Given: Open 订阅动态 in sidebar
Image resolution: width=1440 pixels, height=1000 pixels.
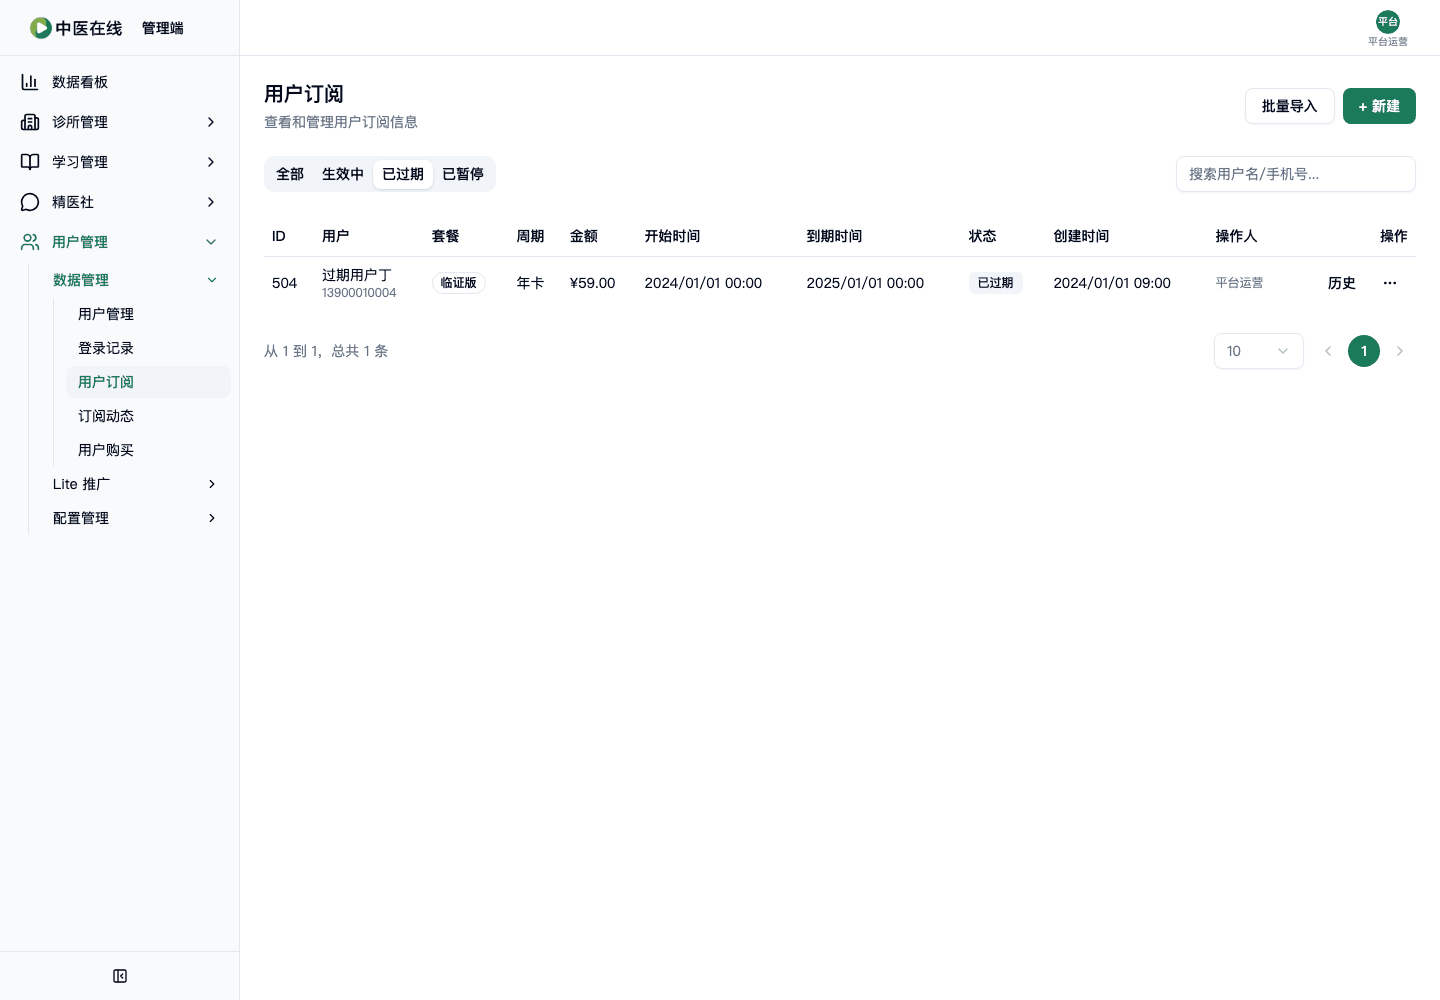Looking at the screenshot, I should (148, 416).
